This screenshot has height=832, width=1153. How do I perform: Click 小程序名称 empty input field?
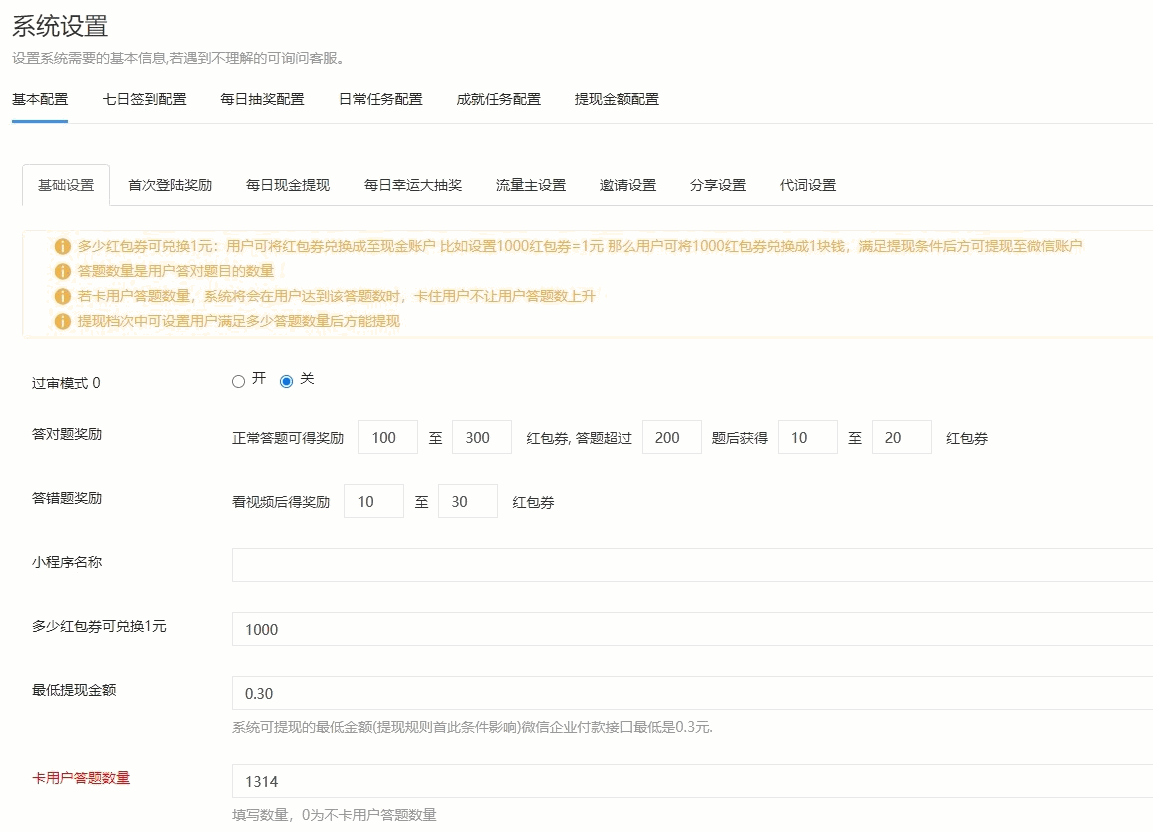pos(690,565)
